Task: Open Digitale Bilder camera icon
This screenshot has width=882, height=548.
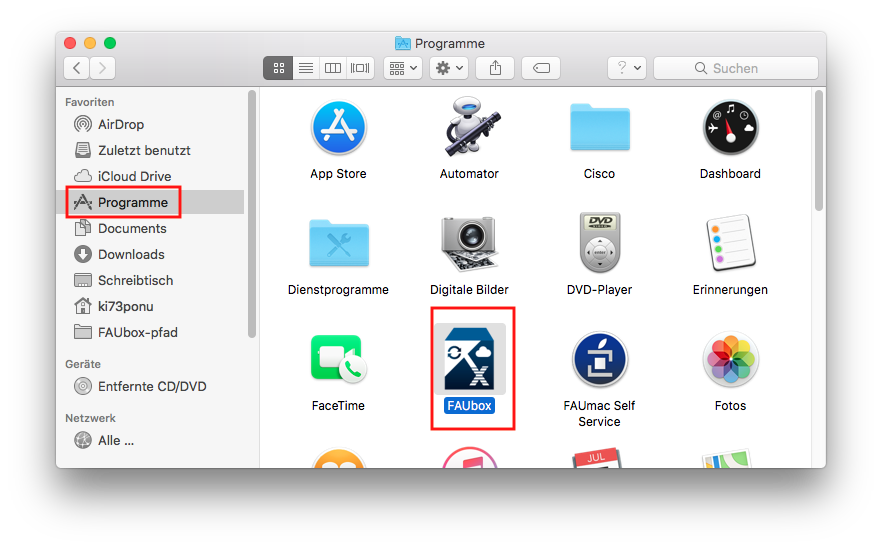Action: 470,243
